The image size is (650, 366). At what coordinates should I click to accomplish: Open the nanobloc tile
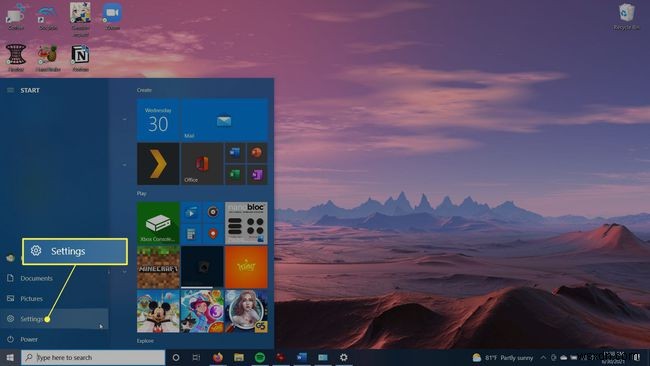246,223
